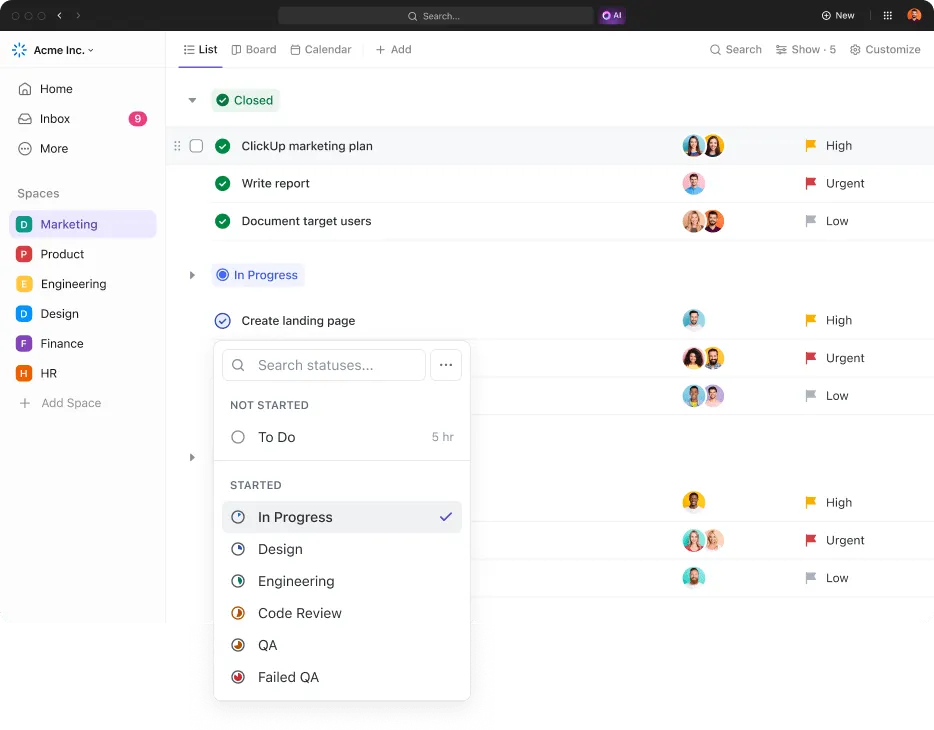The height and width of the screenshot is (730, 934).
Task: Select the To Do status radio
Action: coord(238,437)
